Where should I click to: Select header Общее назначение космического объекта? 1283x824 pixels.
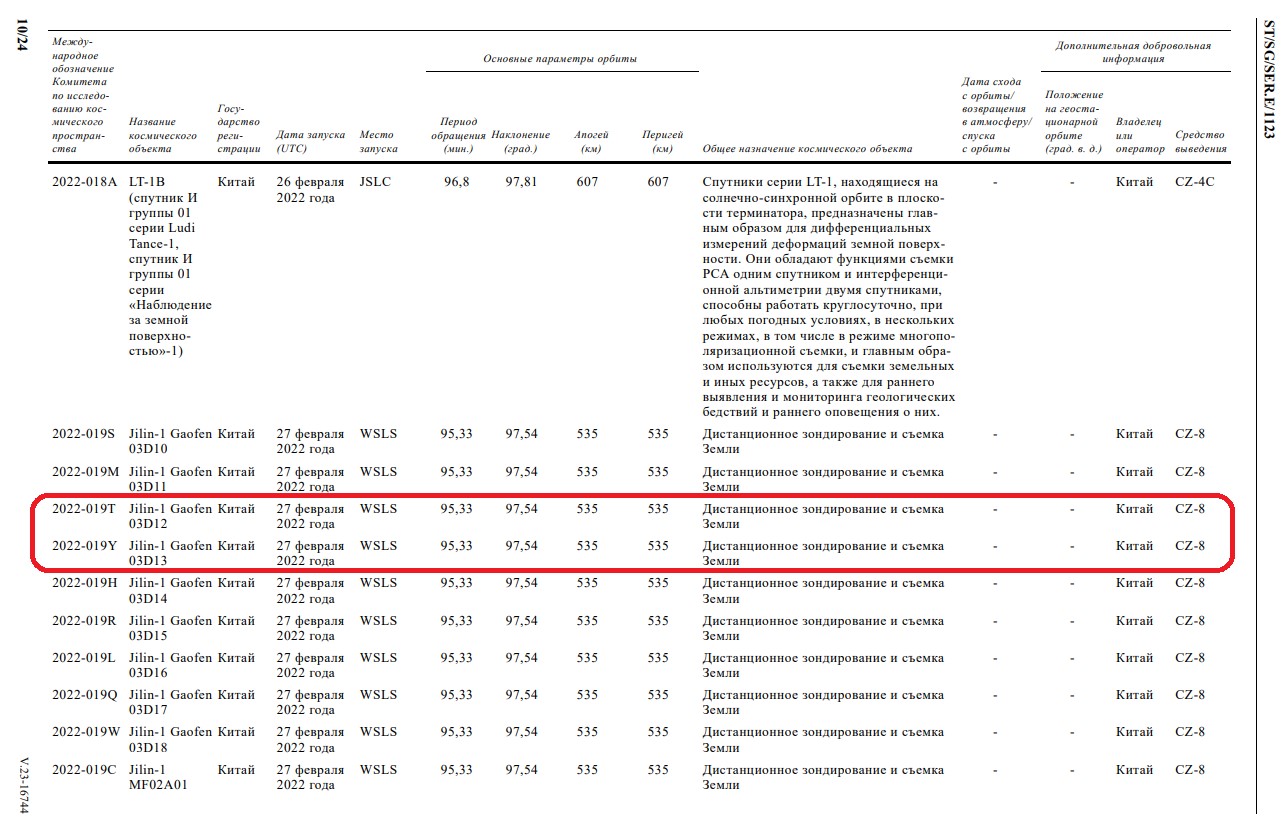click(808, 148)
